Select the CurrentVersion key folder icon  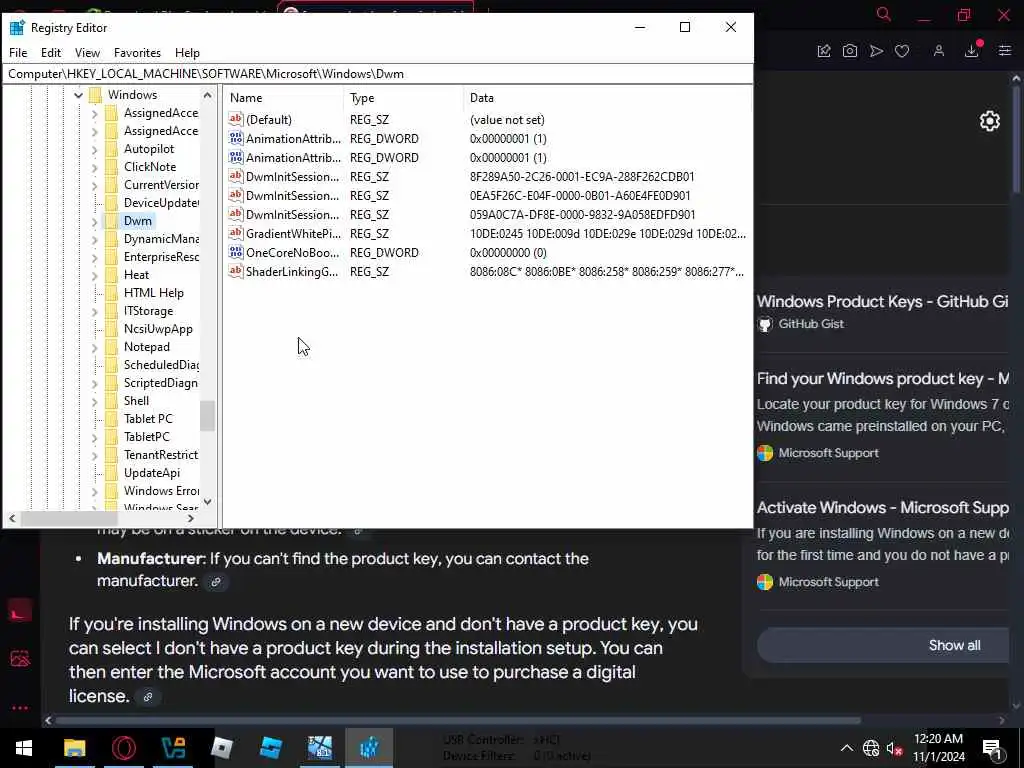tap(112, 185)
